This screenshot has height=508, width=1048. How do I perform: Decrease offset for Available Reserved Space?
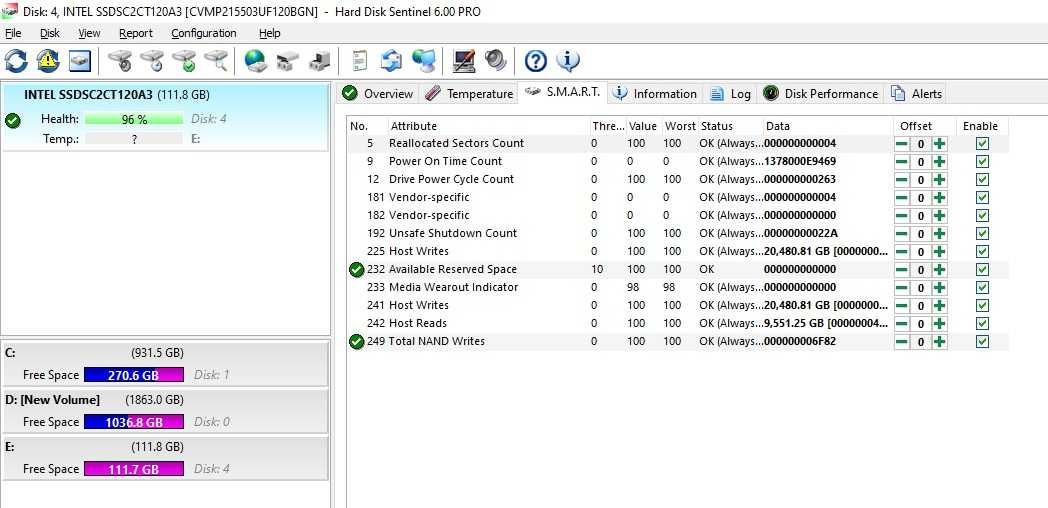902,270
